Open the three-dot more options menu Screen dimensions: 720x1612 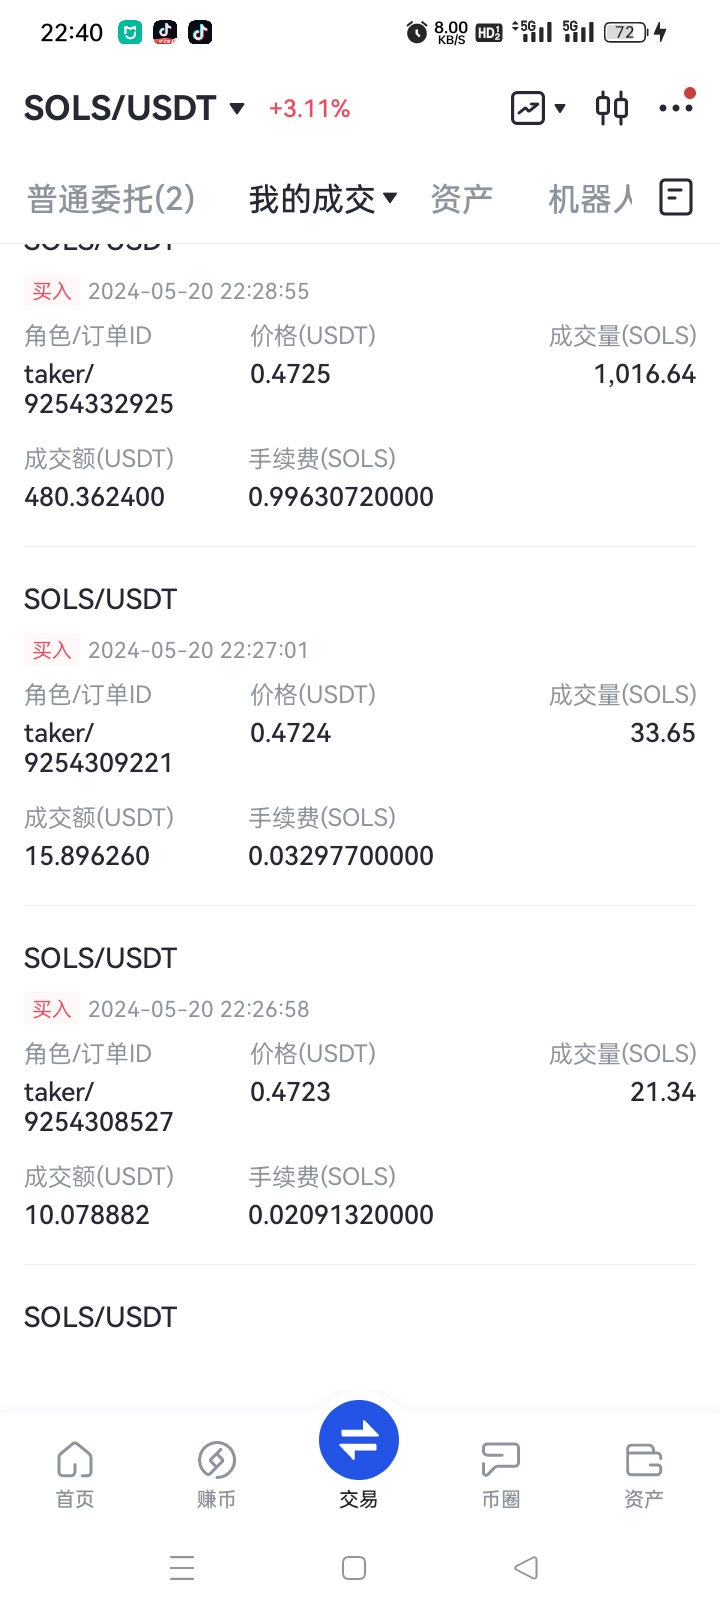pyautogui.click(x=676, y=107)
